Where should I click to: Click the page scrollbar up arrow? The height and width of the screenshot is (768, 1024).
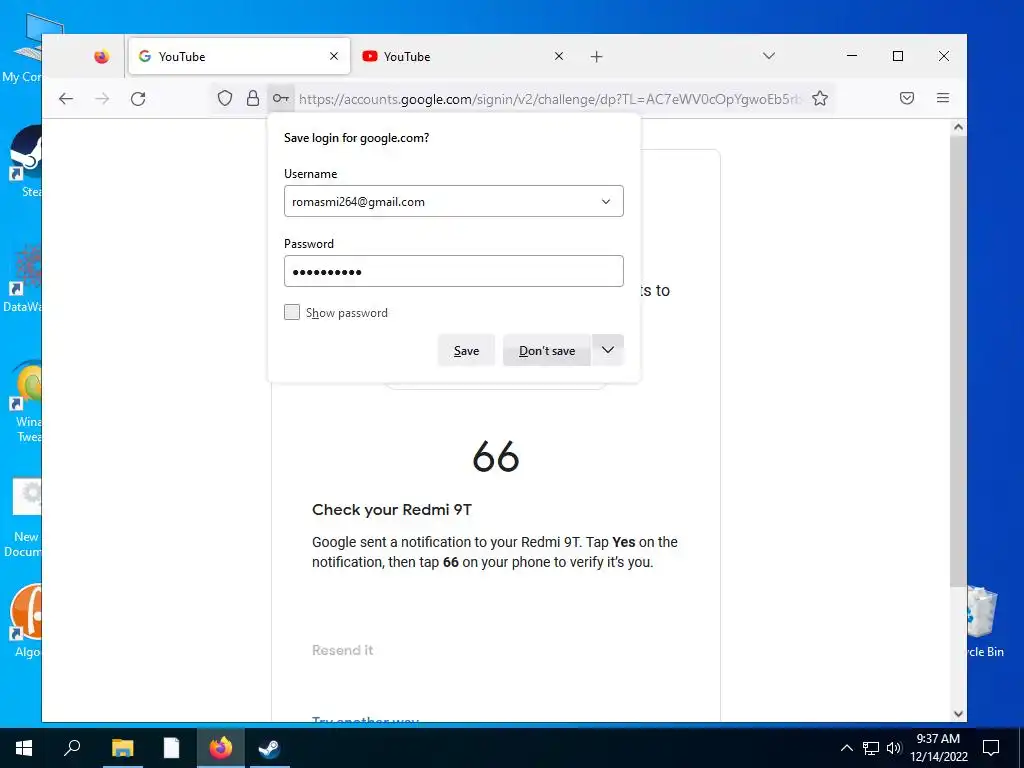(x=958, y=127)
